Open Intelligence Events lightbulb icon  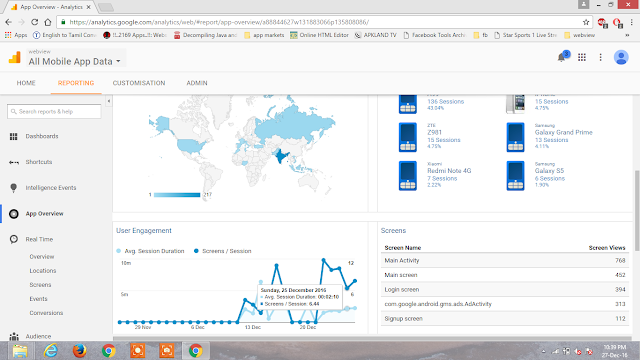point(13,188)
